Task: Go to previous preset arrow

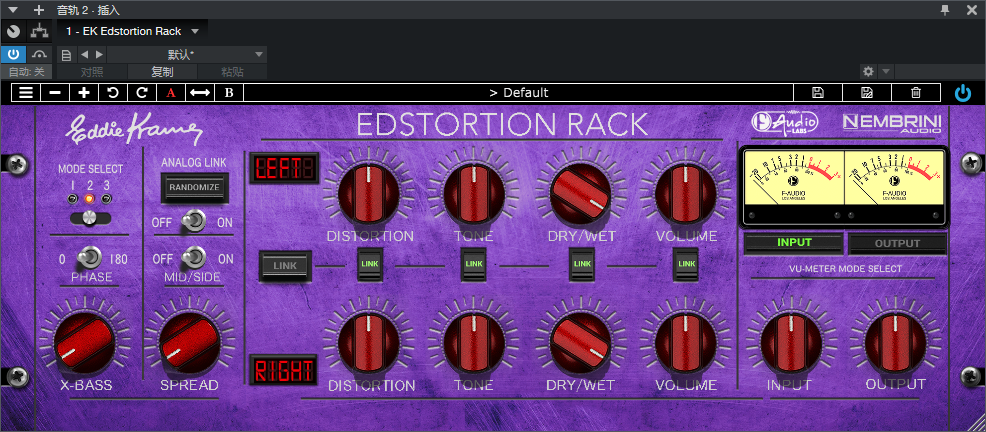Action: pos(84,55)
